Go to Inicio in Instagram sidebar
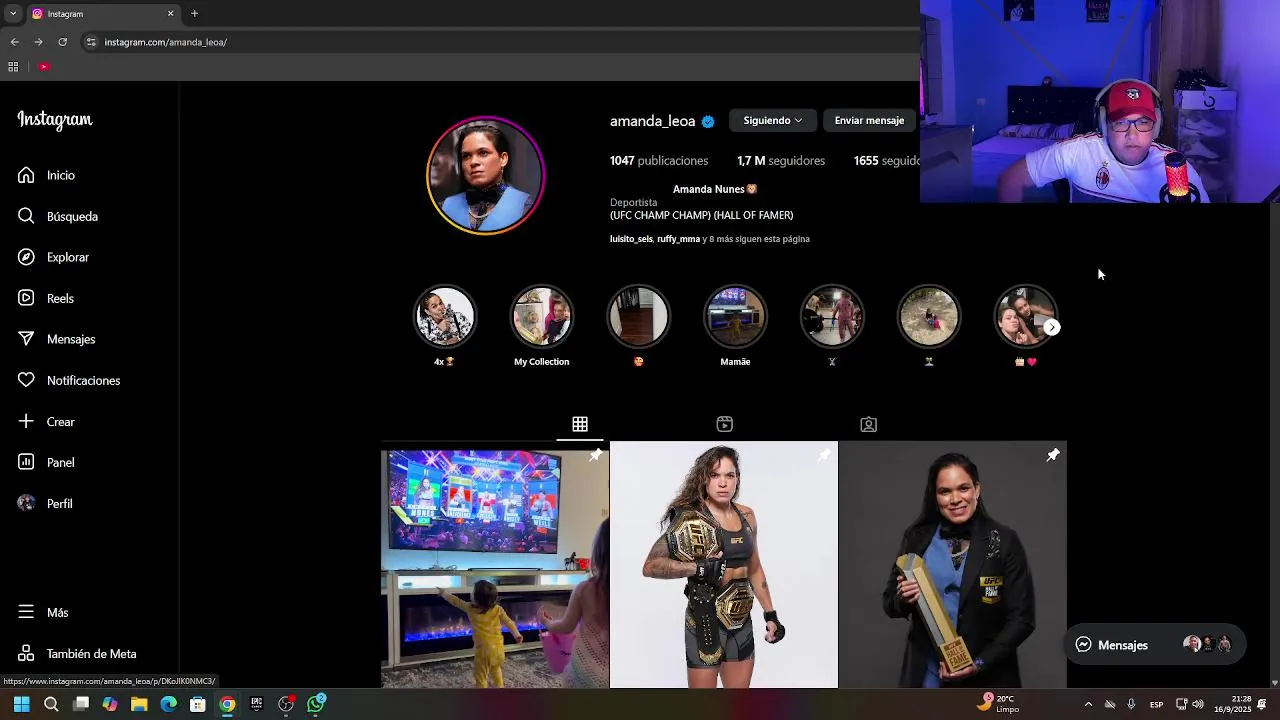This screenshot has width=1280, height=720. click(46, 175)
